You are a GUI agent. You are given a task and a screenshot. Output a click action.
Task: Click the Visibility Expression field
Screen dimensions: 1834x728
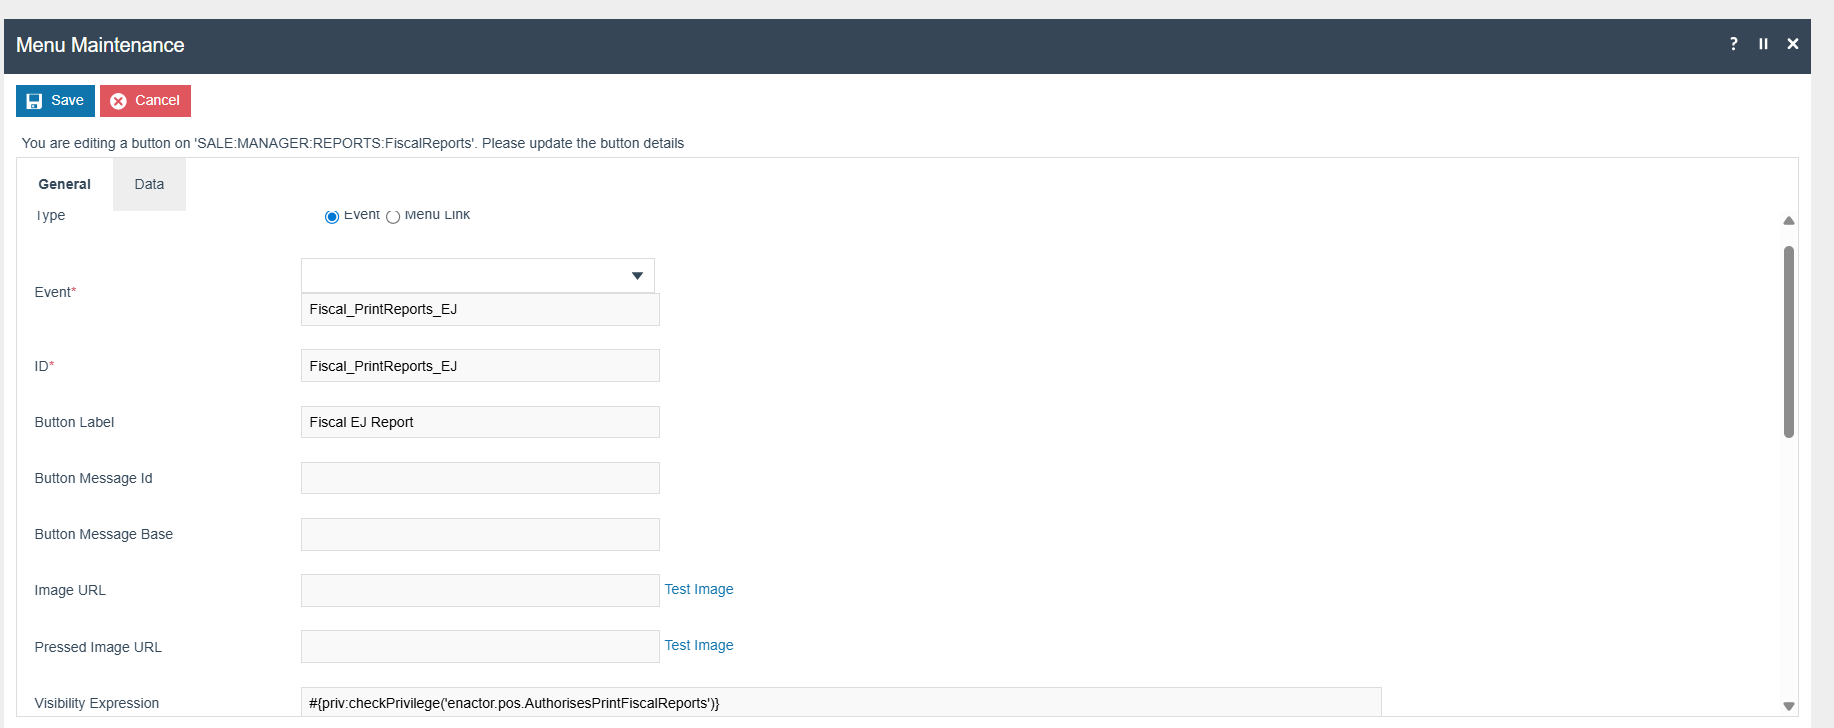coord(840,703)
